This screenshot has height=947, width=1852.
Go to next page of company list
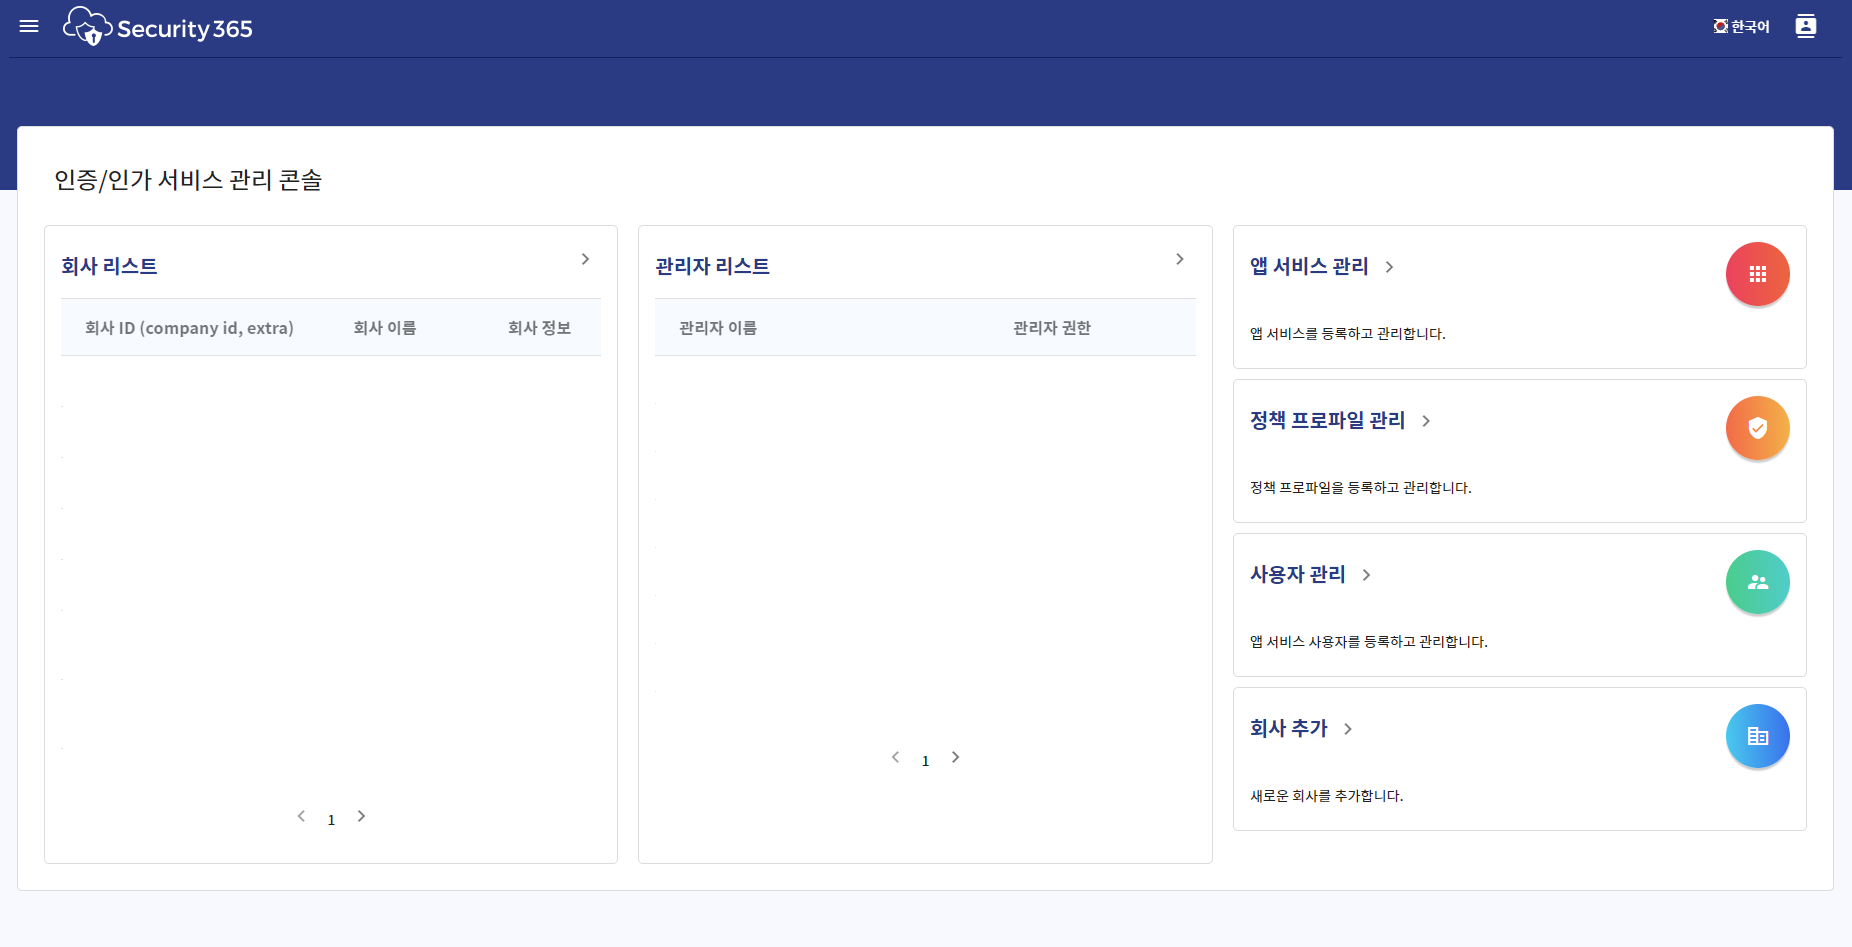(x=361, y=817)
